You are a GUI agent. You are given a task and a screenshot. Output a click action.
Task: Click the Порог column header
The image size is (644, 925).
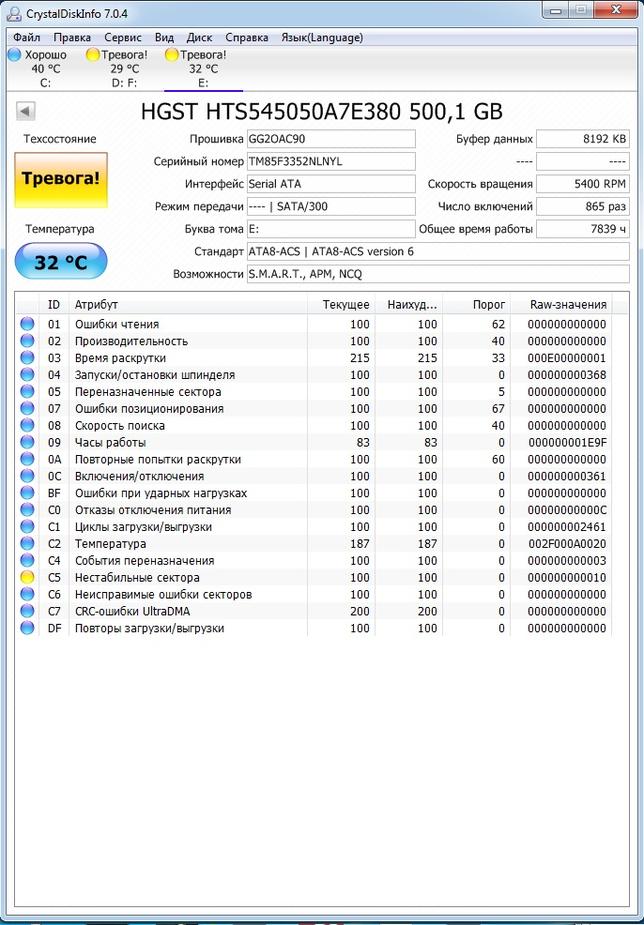(477, 304)
